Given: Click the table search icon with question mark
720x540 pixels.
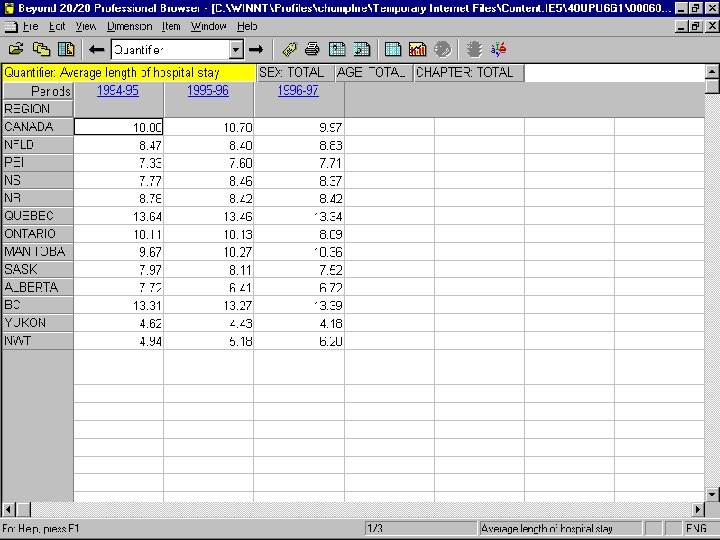Looking at the screenshot, I should tap(337, 49).
